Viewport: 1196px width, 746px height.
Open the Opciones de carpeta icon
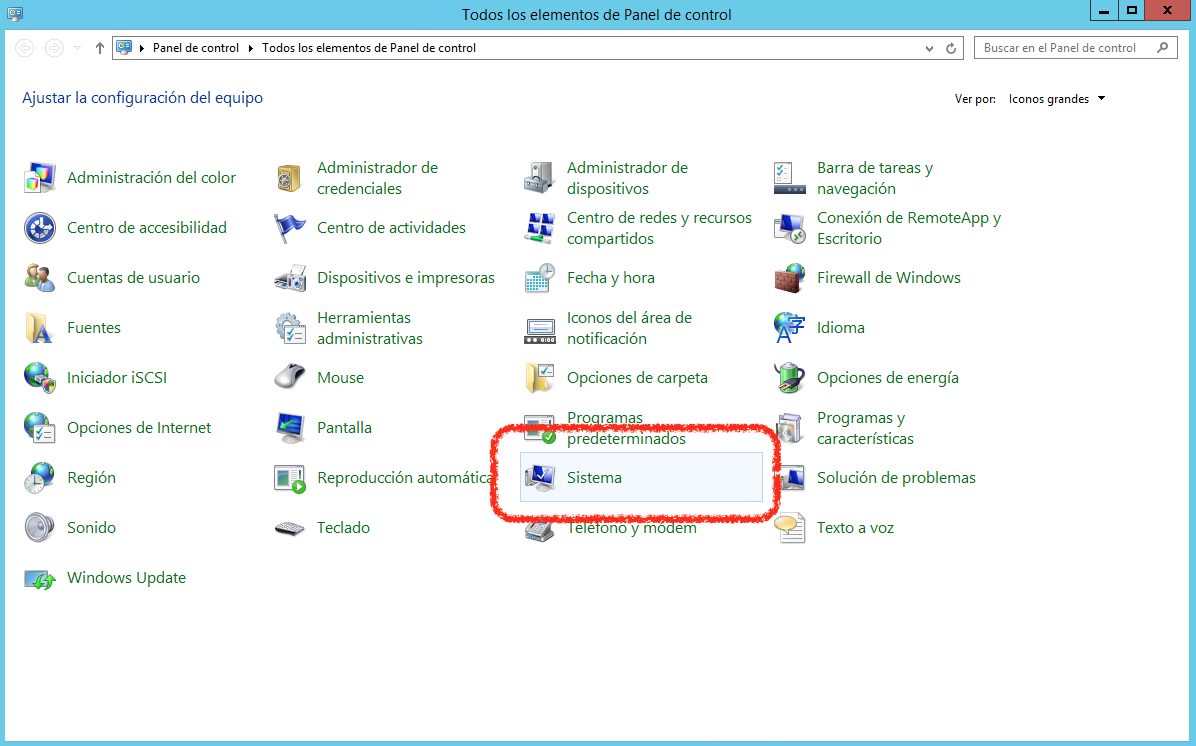pos(539,378)
